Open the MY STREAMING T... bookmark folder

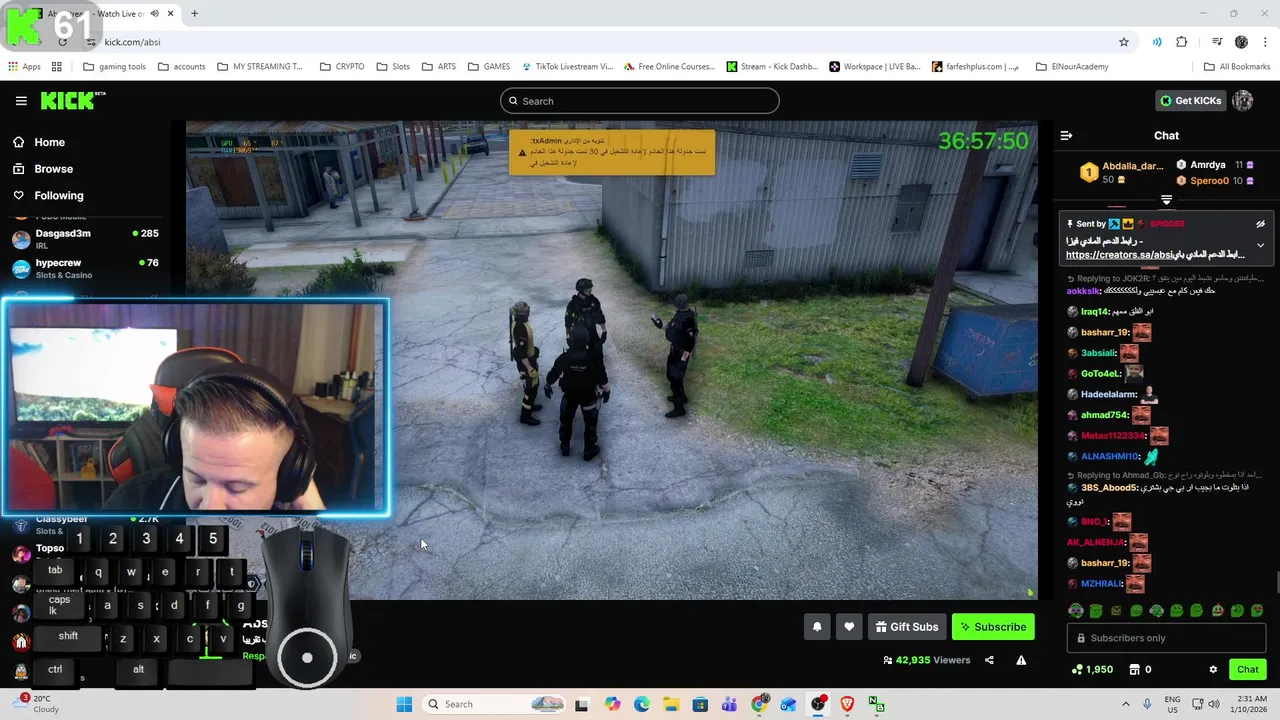point(260,67)
